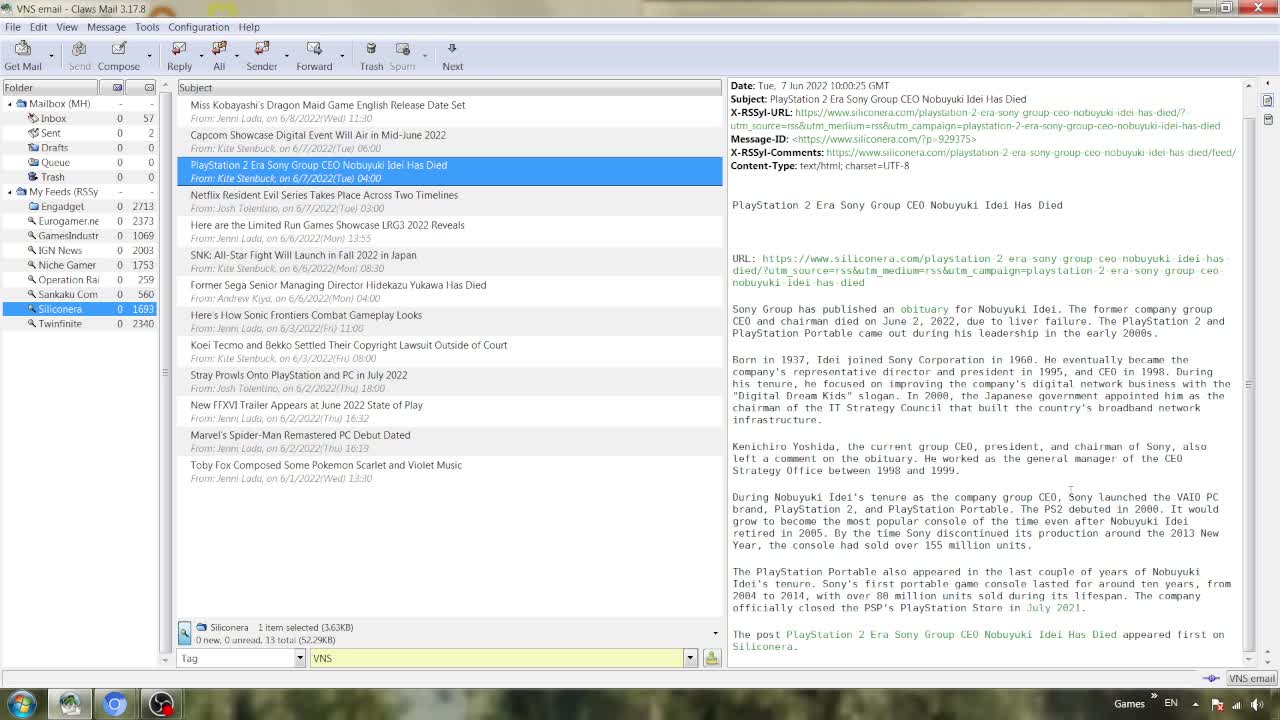1280x720 pixels.
Task: Click the Folder column header
Action: coord(50,88)
